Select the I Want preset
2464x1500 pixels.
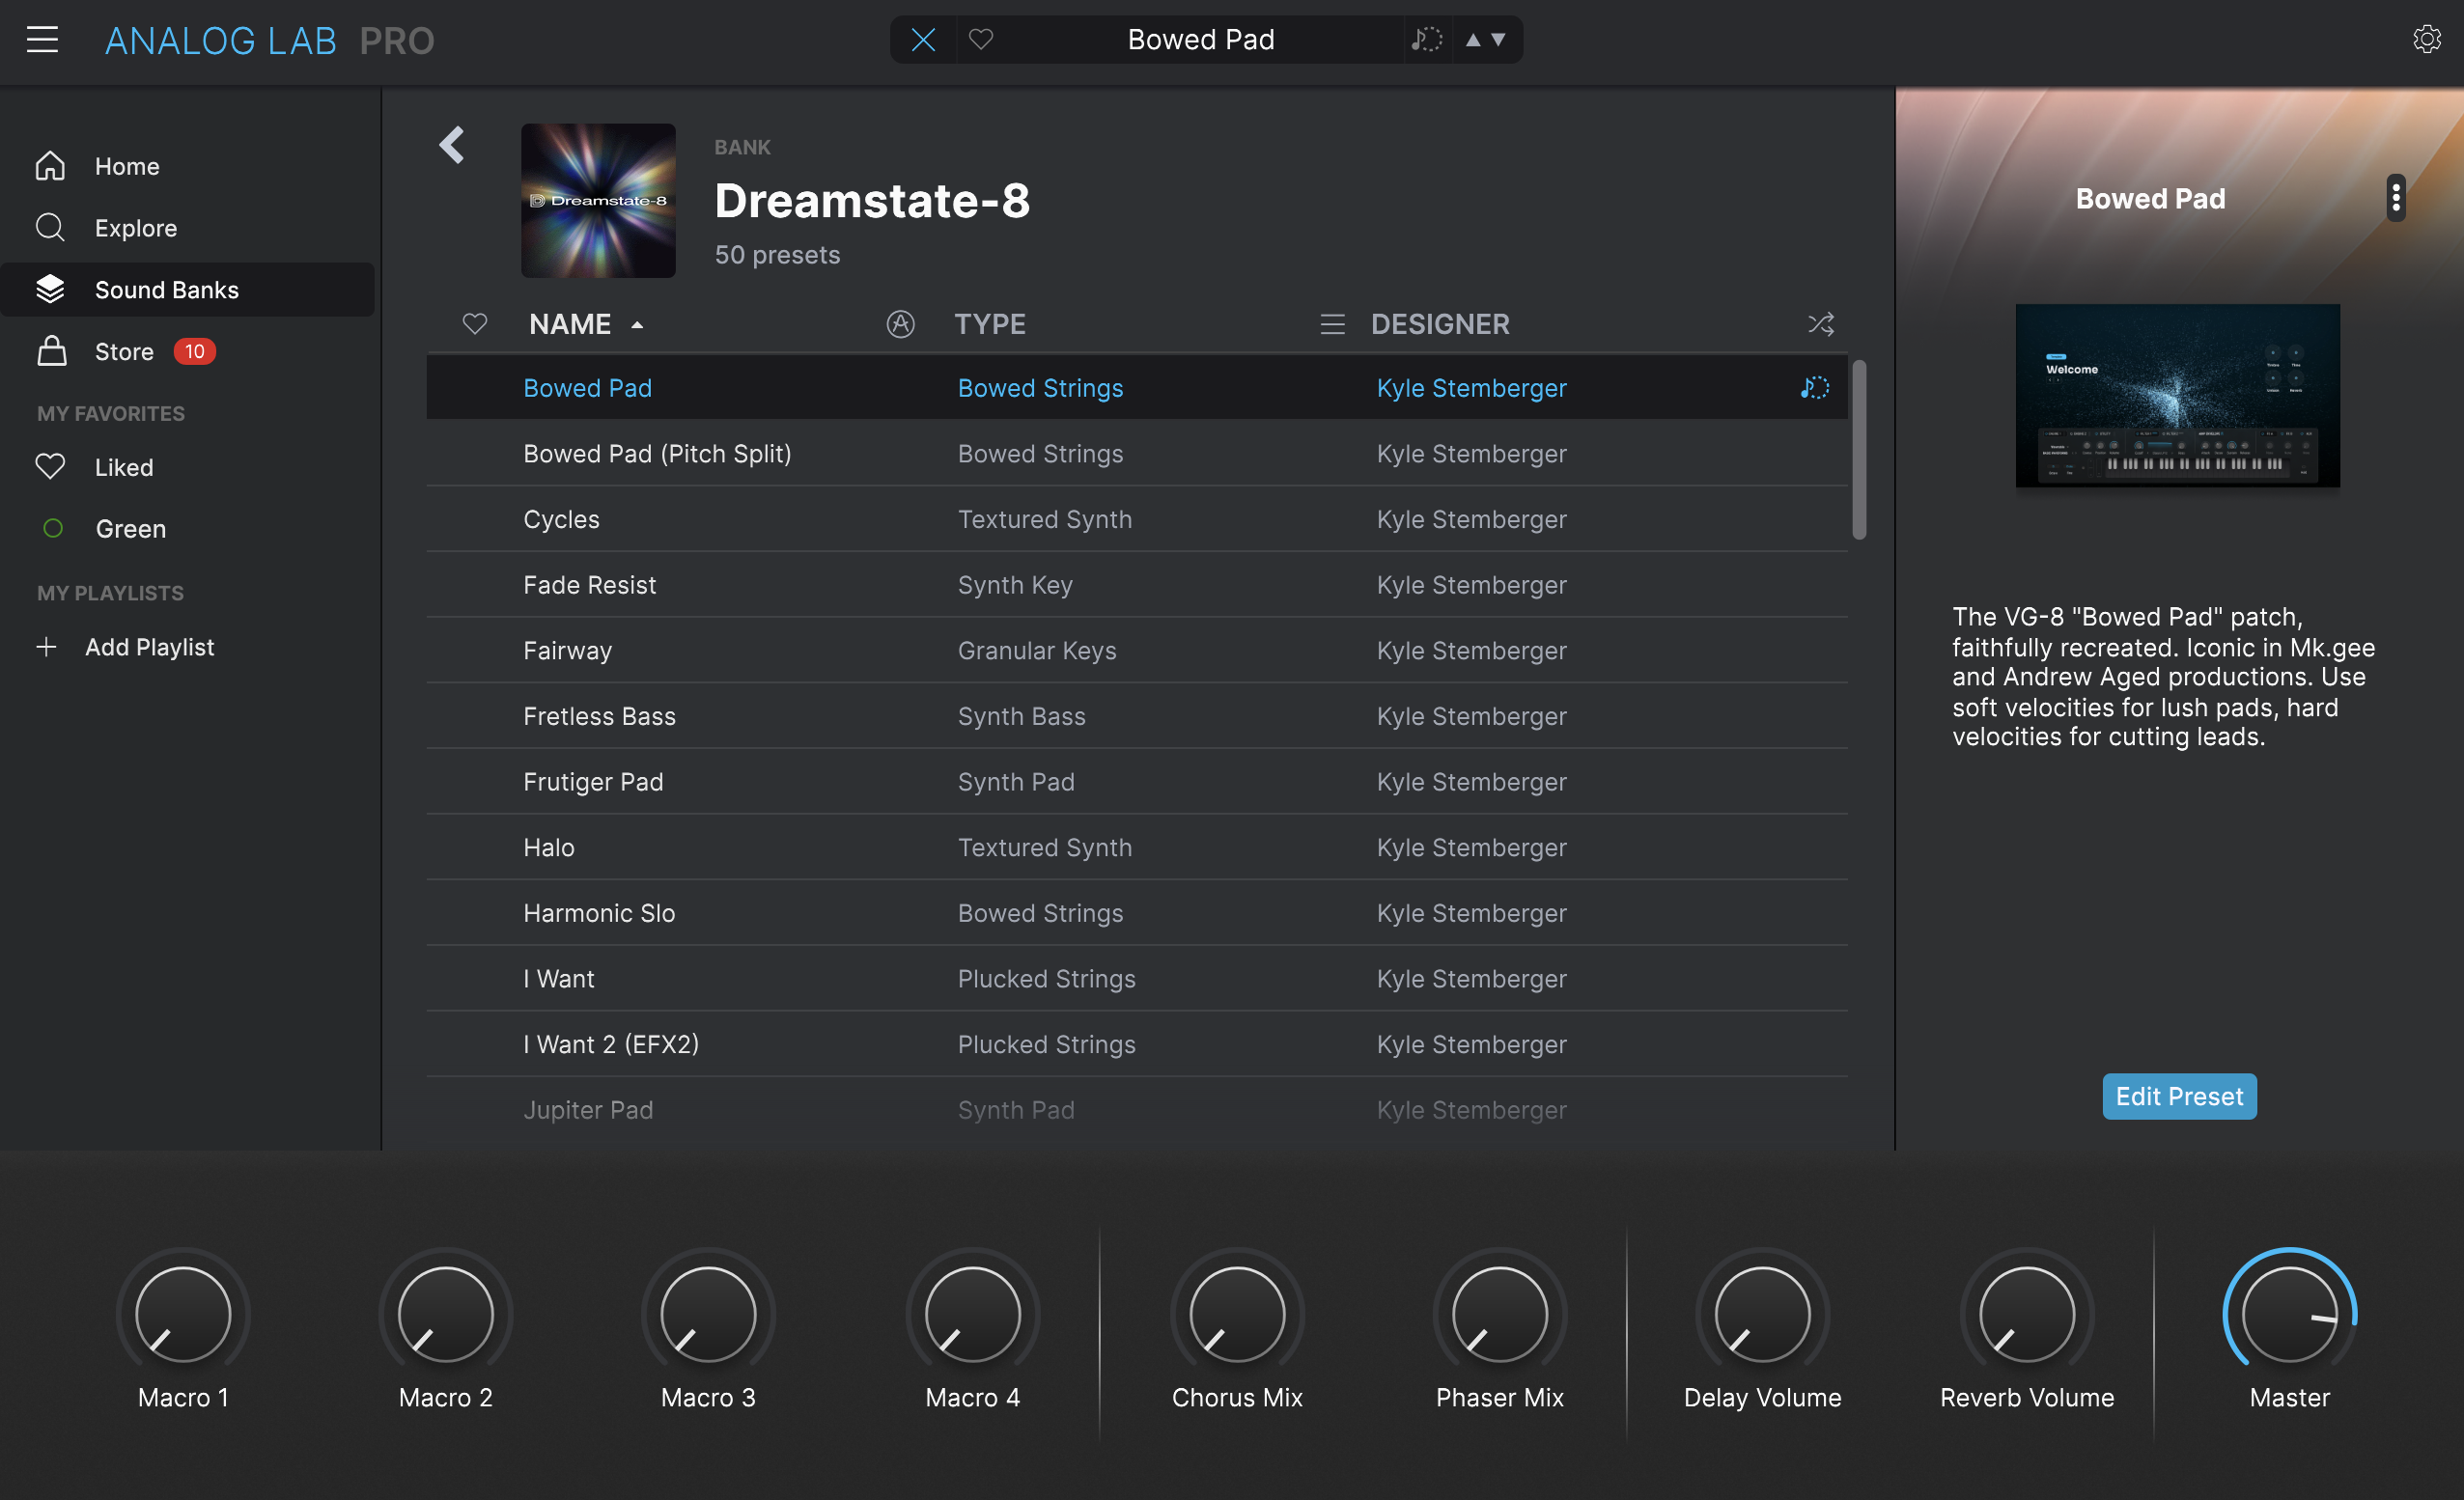point(1137,979)
